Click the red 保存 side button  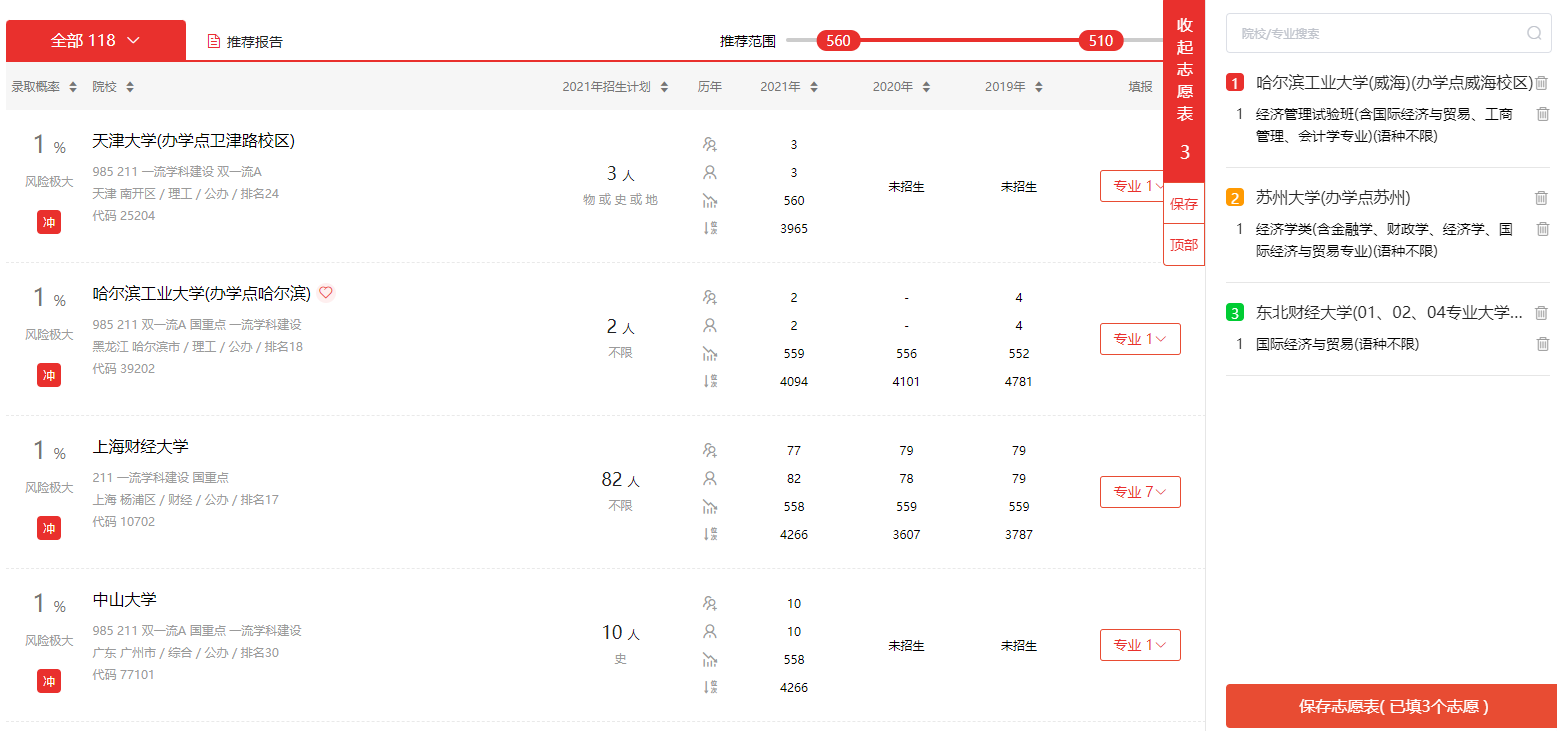[1184, 204]
